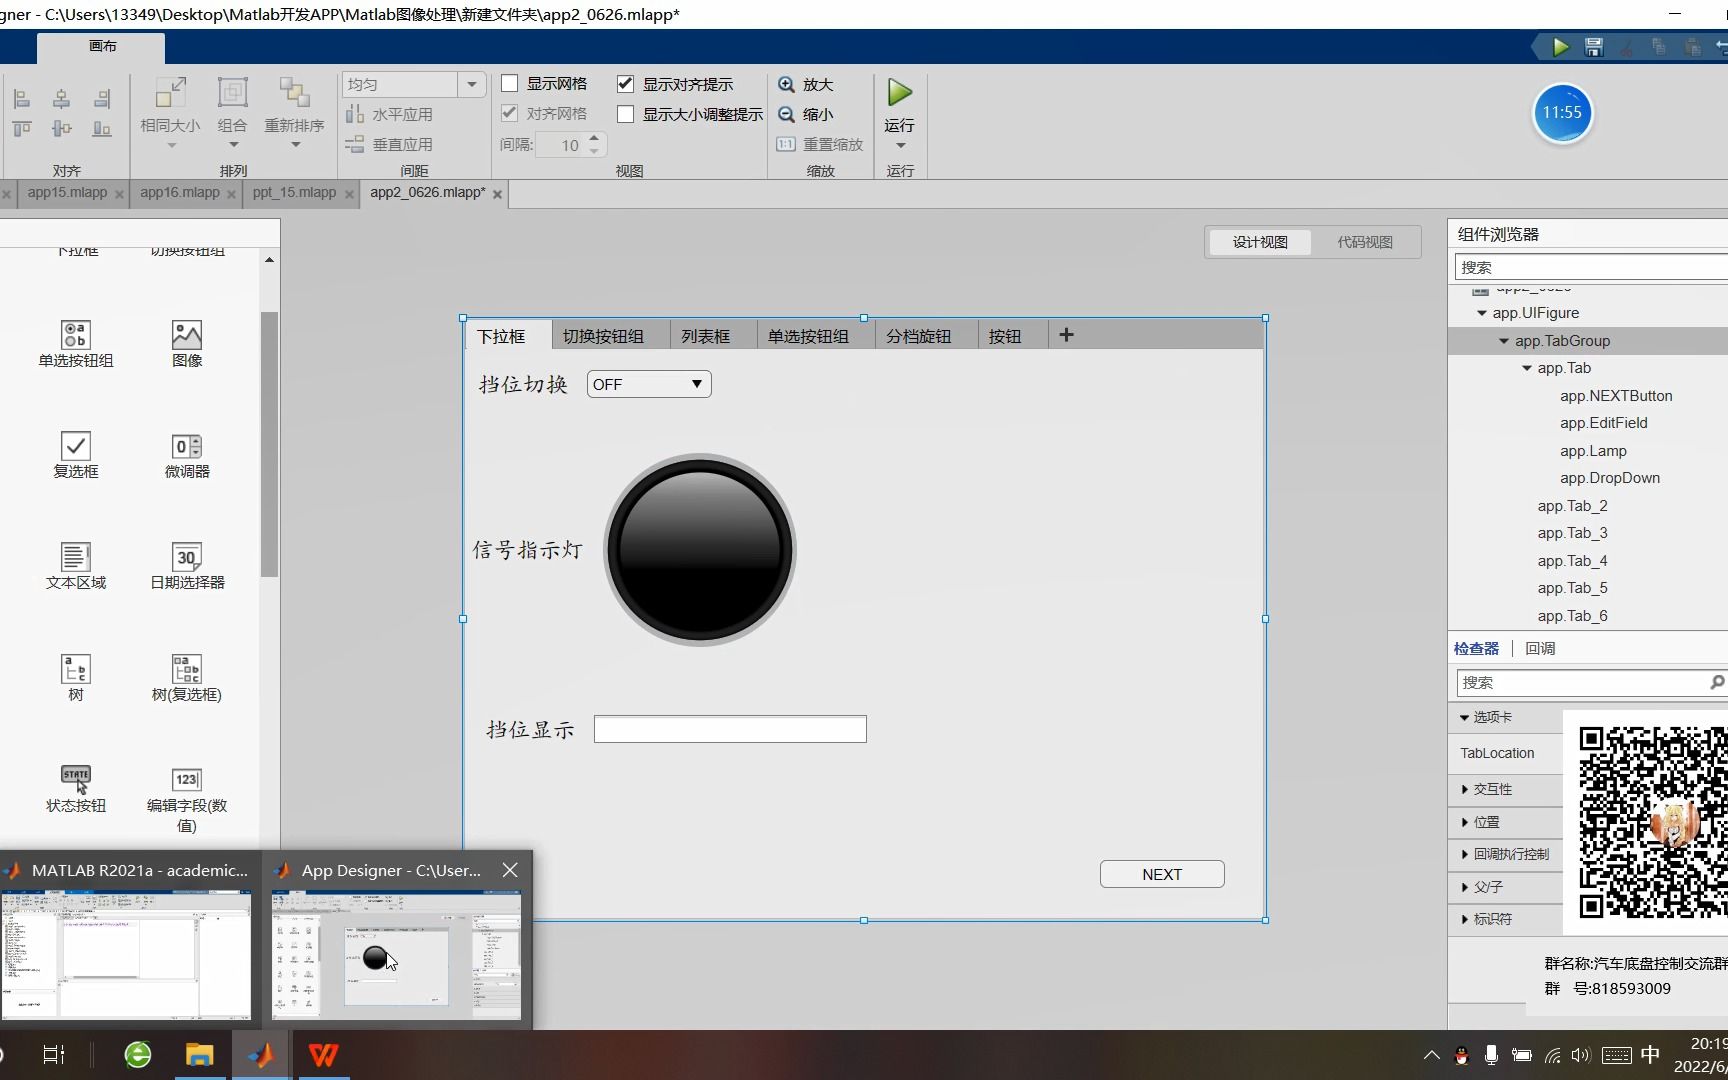Click the 水平应用 spacing button
Screen dimensions: 1728x1080
(x=390, y=115)
